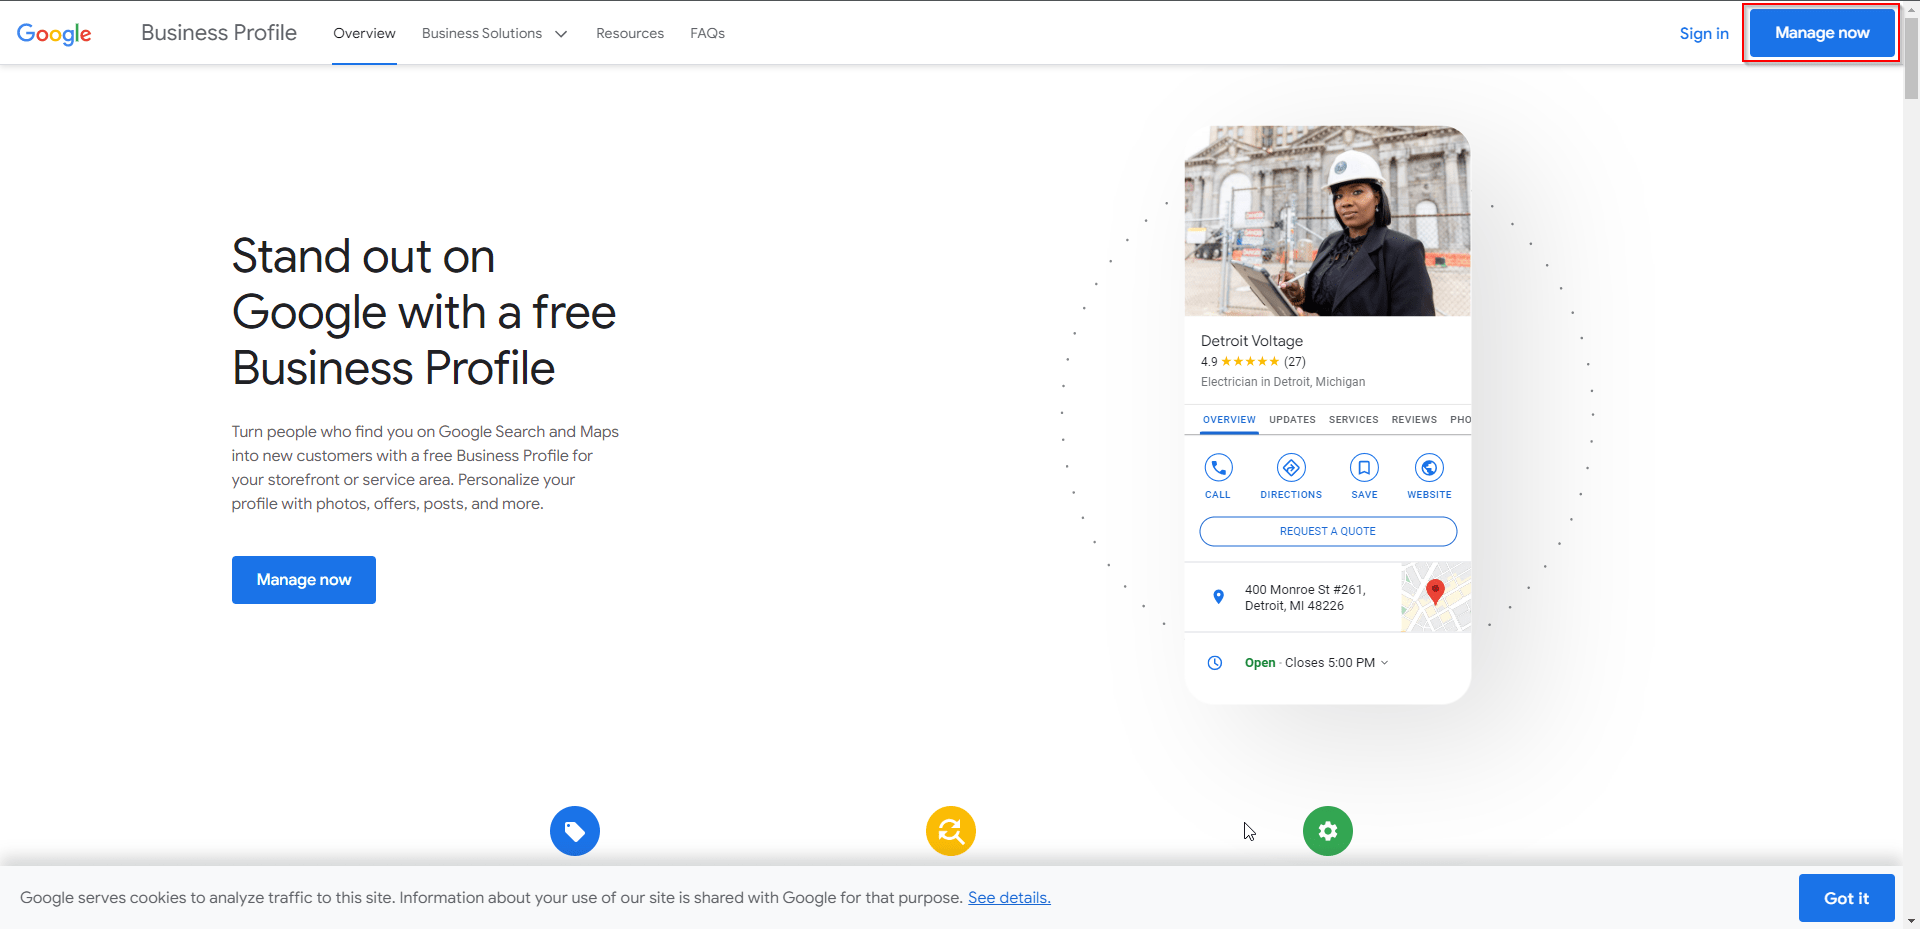Image resolution: width=1920 pixels, height=929 pixels.
Task: Expand the Business Solutions dropdown chevron
Action: pyautogui.click(x=561, y=34)
